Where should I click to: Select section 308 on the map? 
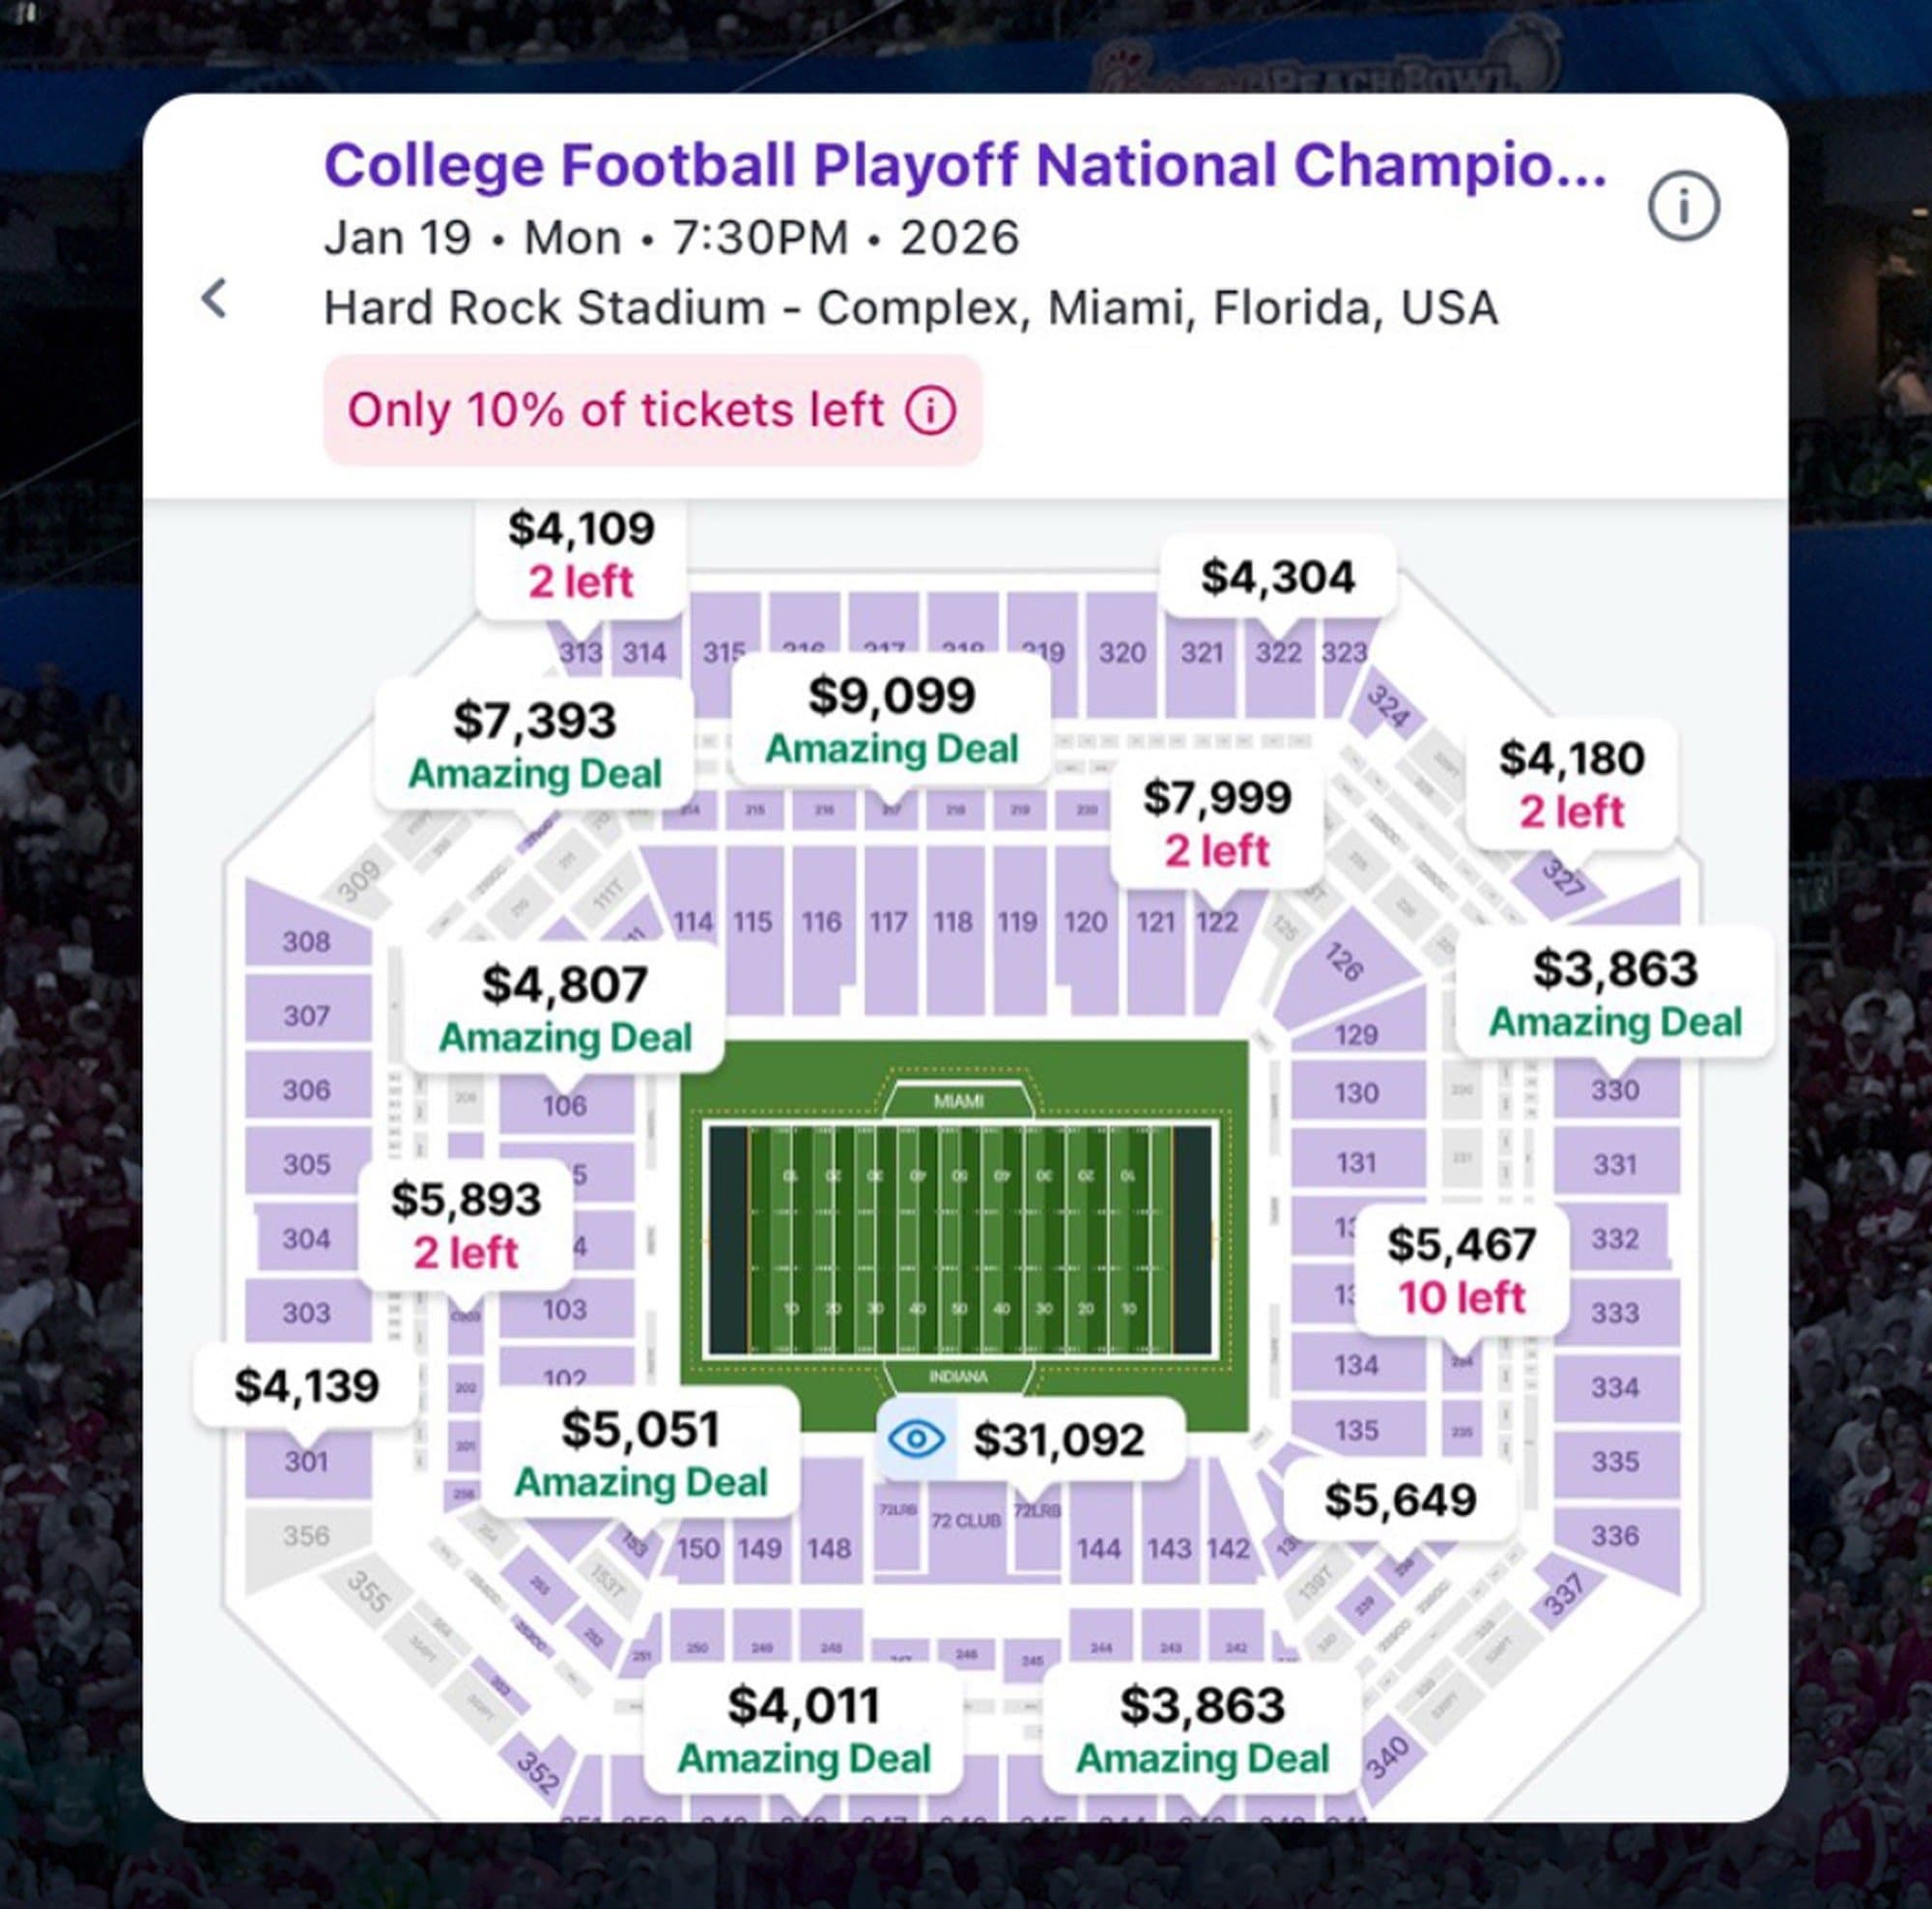click(306, 941)
